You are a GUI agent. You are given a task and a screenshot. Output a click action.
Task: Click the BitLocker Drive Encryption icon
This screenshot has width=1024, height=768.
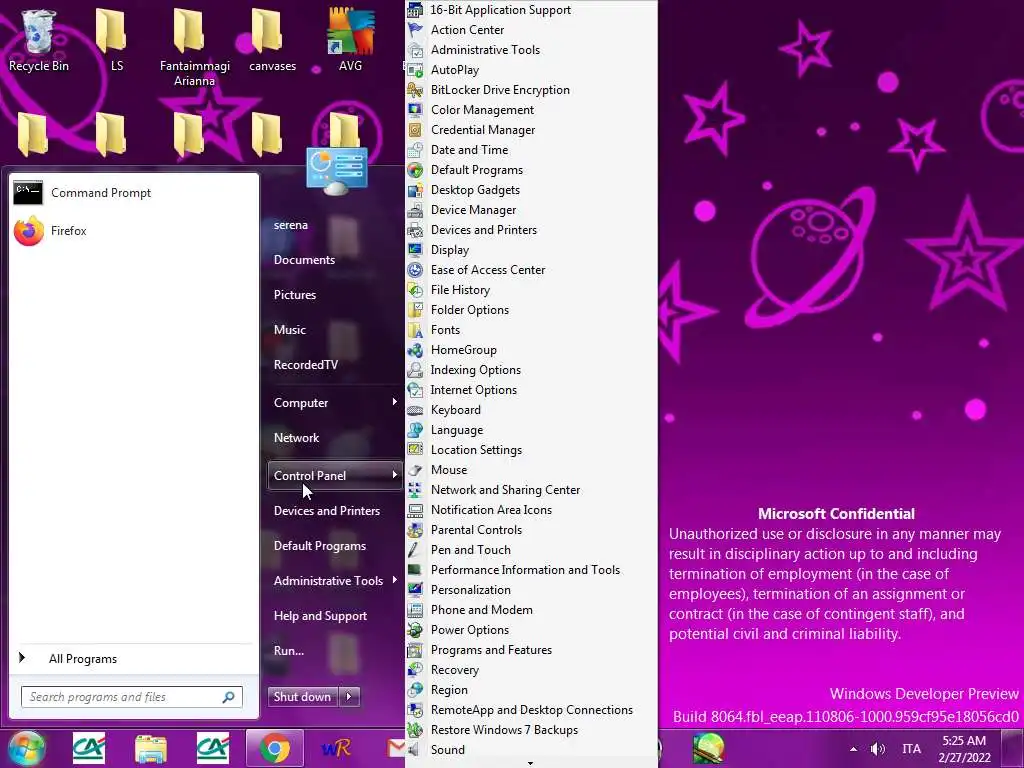click(415, 90)
